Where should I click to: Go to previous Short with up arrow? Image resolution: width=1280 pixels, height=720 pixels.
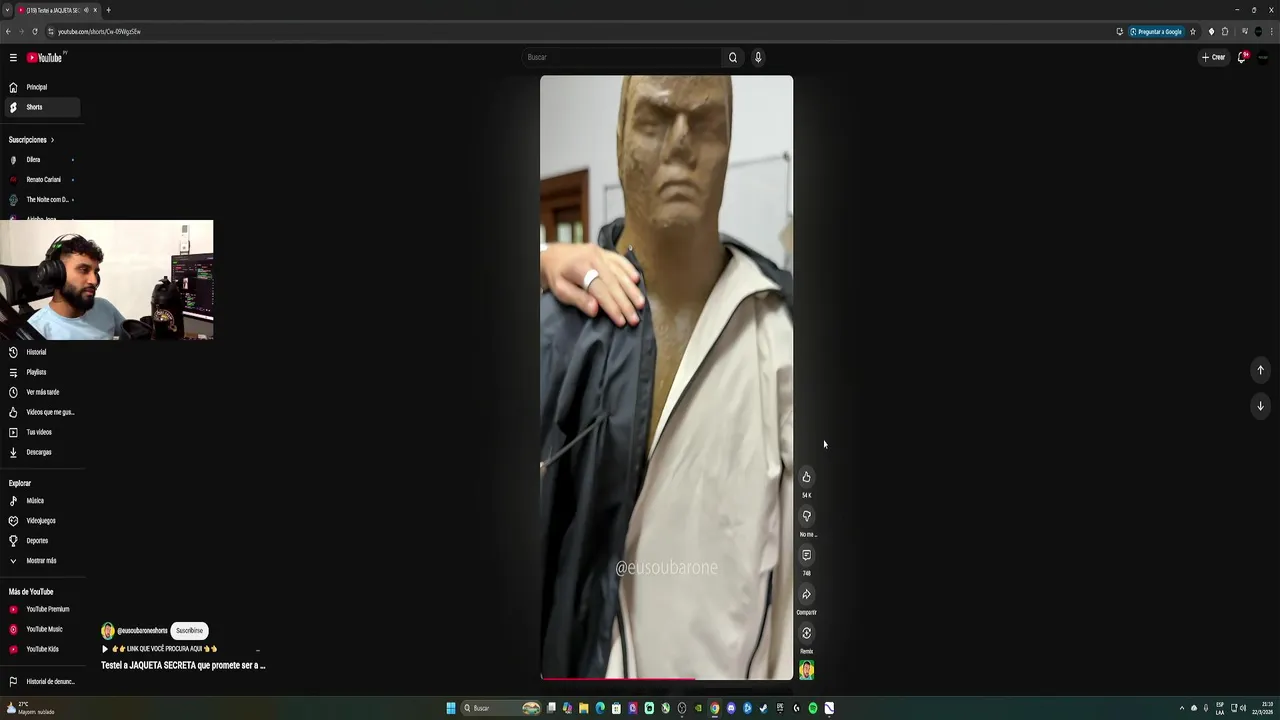point(1260,370)
